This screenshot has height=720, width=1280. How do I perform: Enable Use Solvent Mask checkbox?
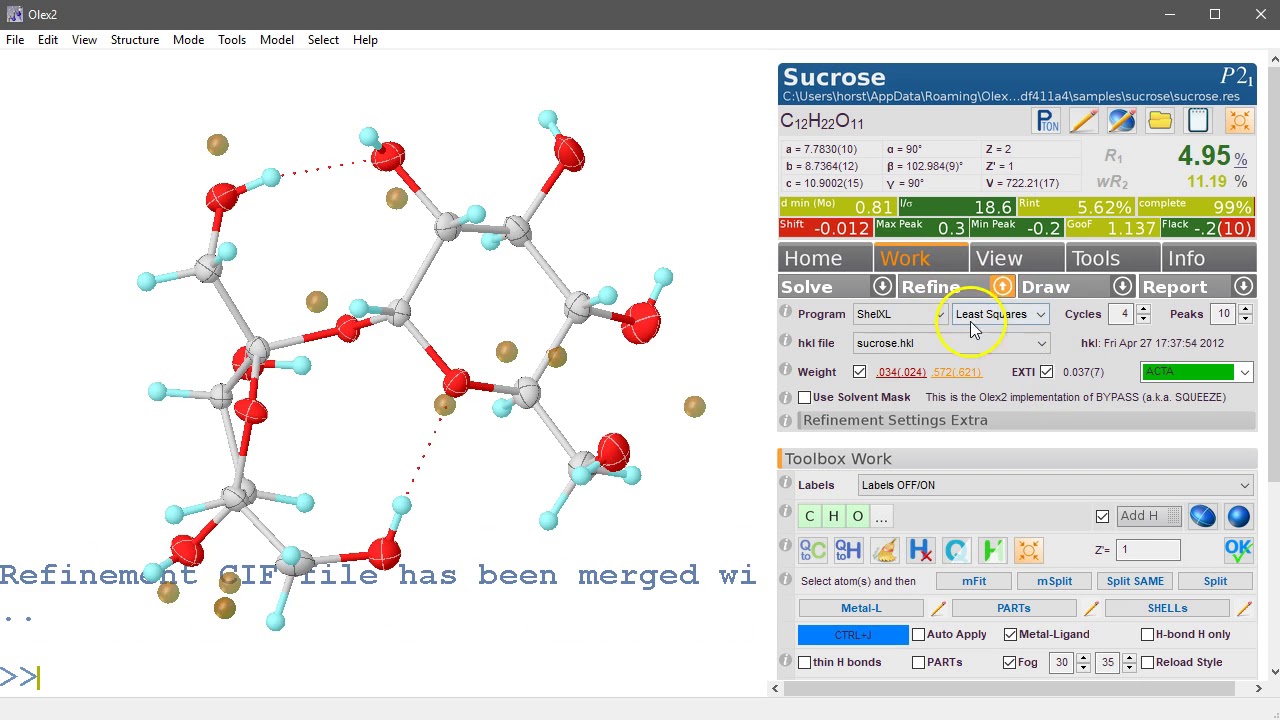coord(804,397)
